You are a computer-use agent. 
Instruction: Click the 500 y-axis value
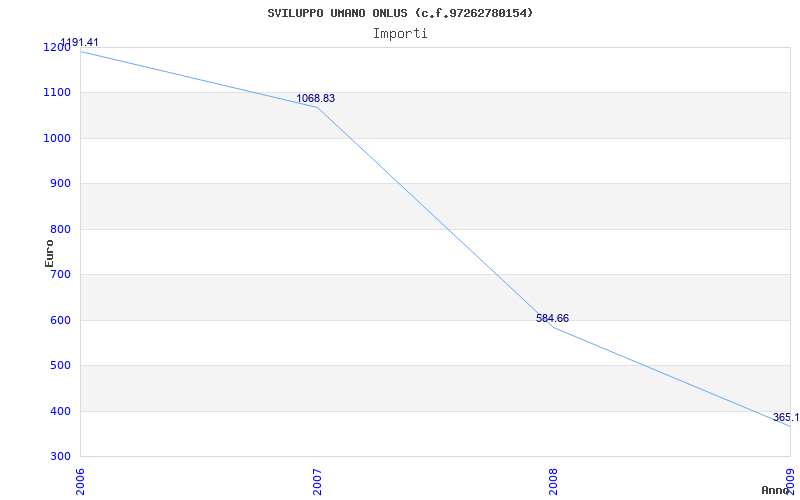coord(60,366)
